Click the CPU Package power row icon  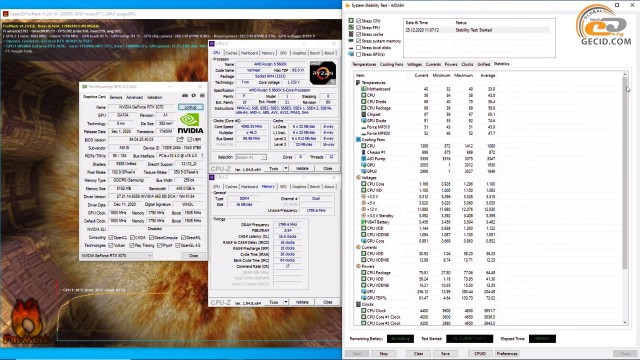click(x=363, y=273)
